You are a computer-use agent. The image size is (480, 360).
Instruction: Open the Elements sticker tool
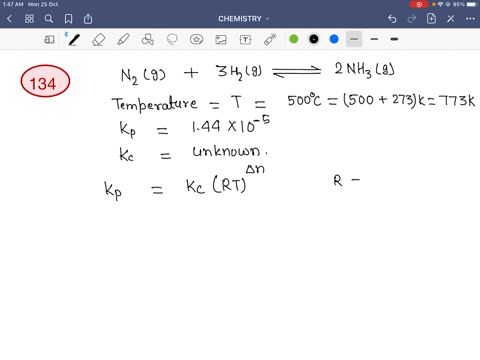pos(196,40)
